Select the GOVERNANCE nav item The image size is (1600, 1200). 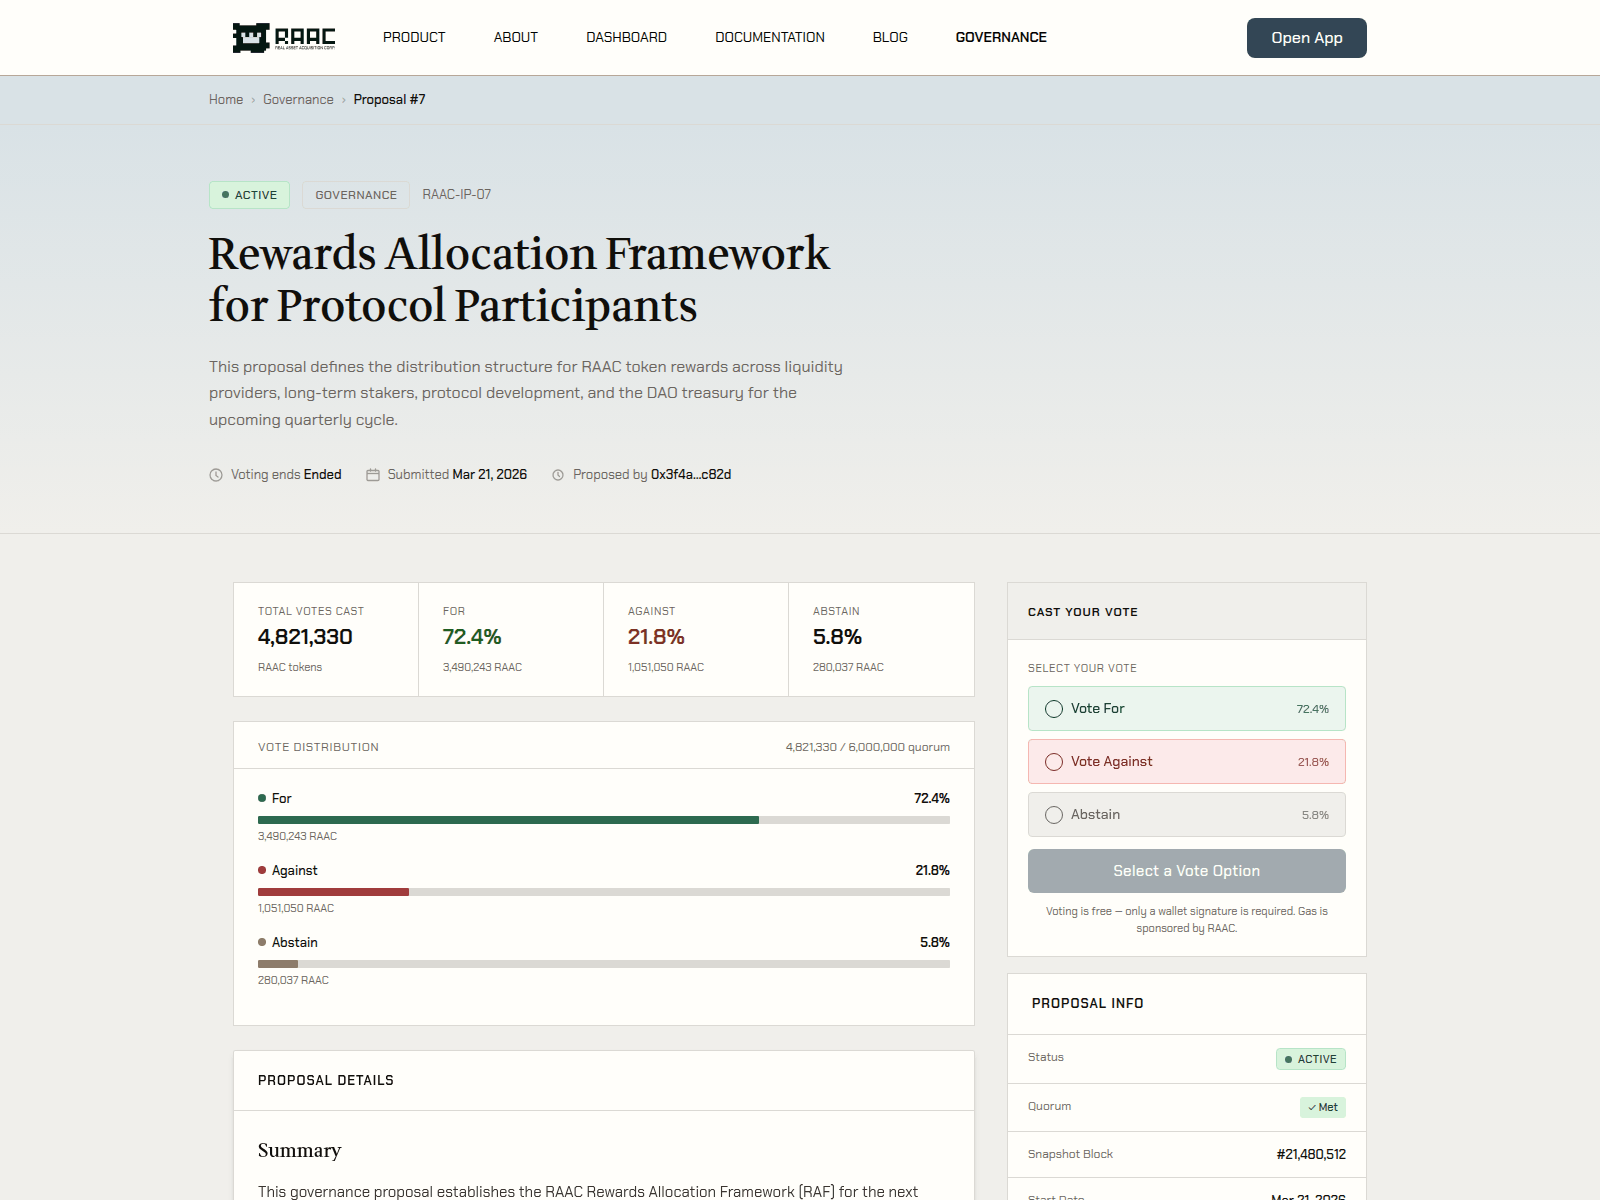[1001, 37]
